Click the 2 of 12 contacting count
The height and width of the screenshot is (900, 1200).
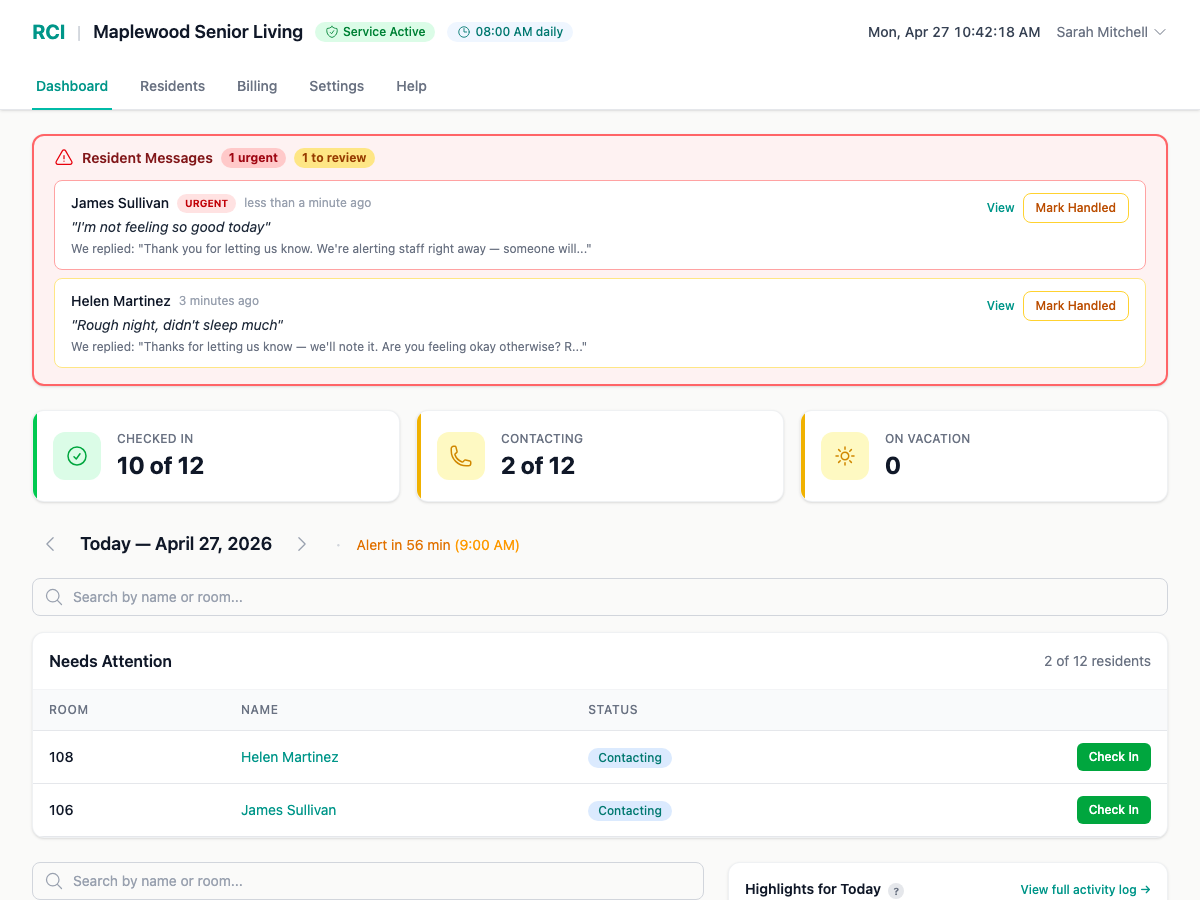538,466
